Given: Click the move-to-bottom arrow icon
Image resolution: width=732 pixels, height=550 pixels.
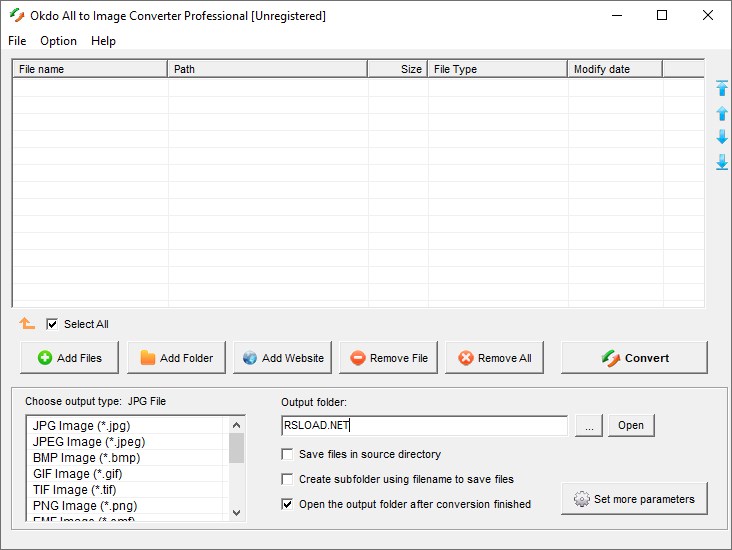Looking at the screenshot, I should point(722,162).
